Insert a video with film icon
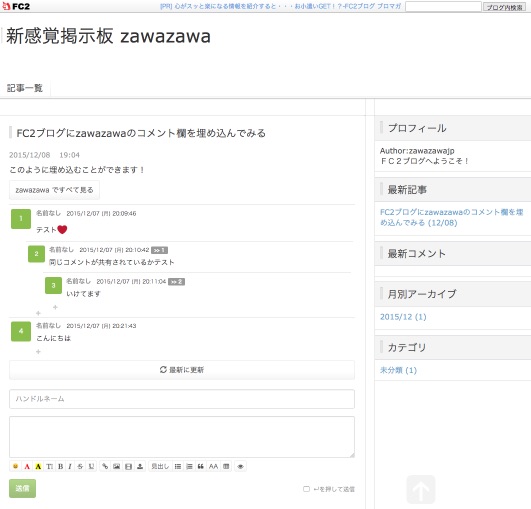Viewport: 531px width, 509px height. click(x=128, y=466)
